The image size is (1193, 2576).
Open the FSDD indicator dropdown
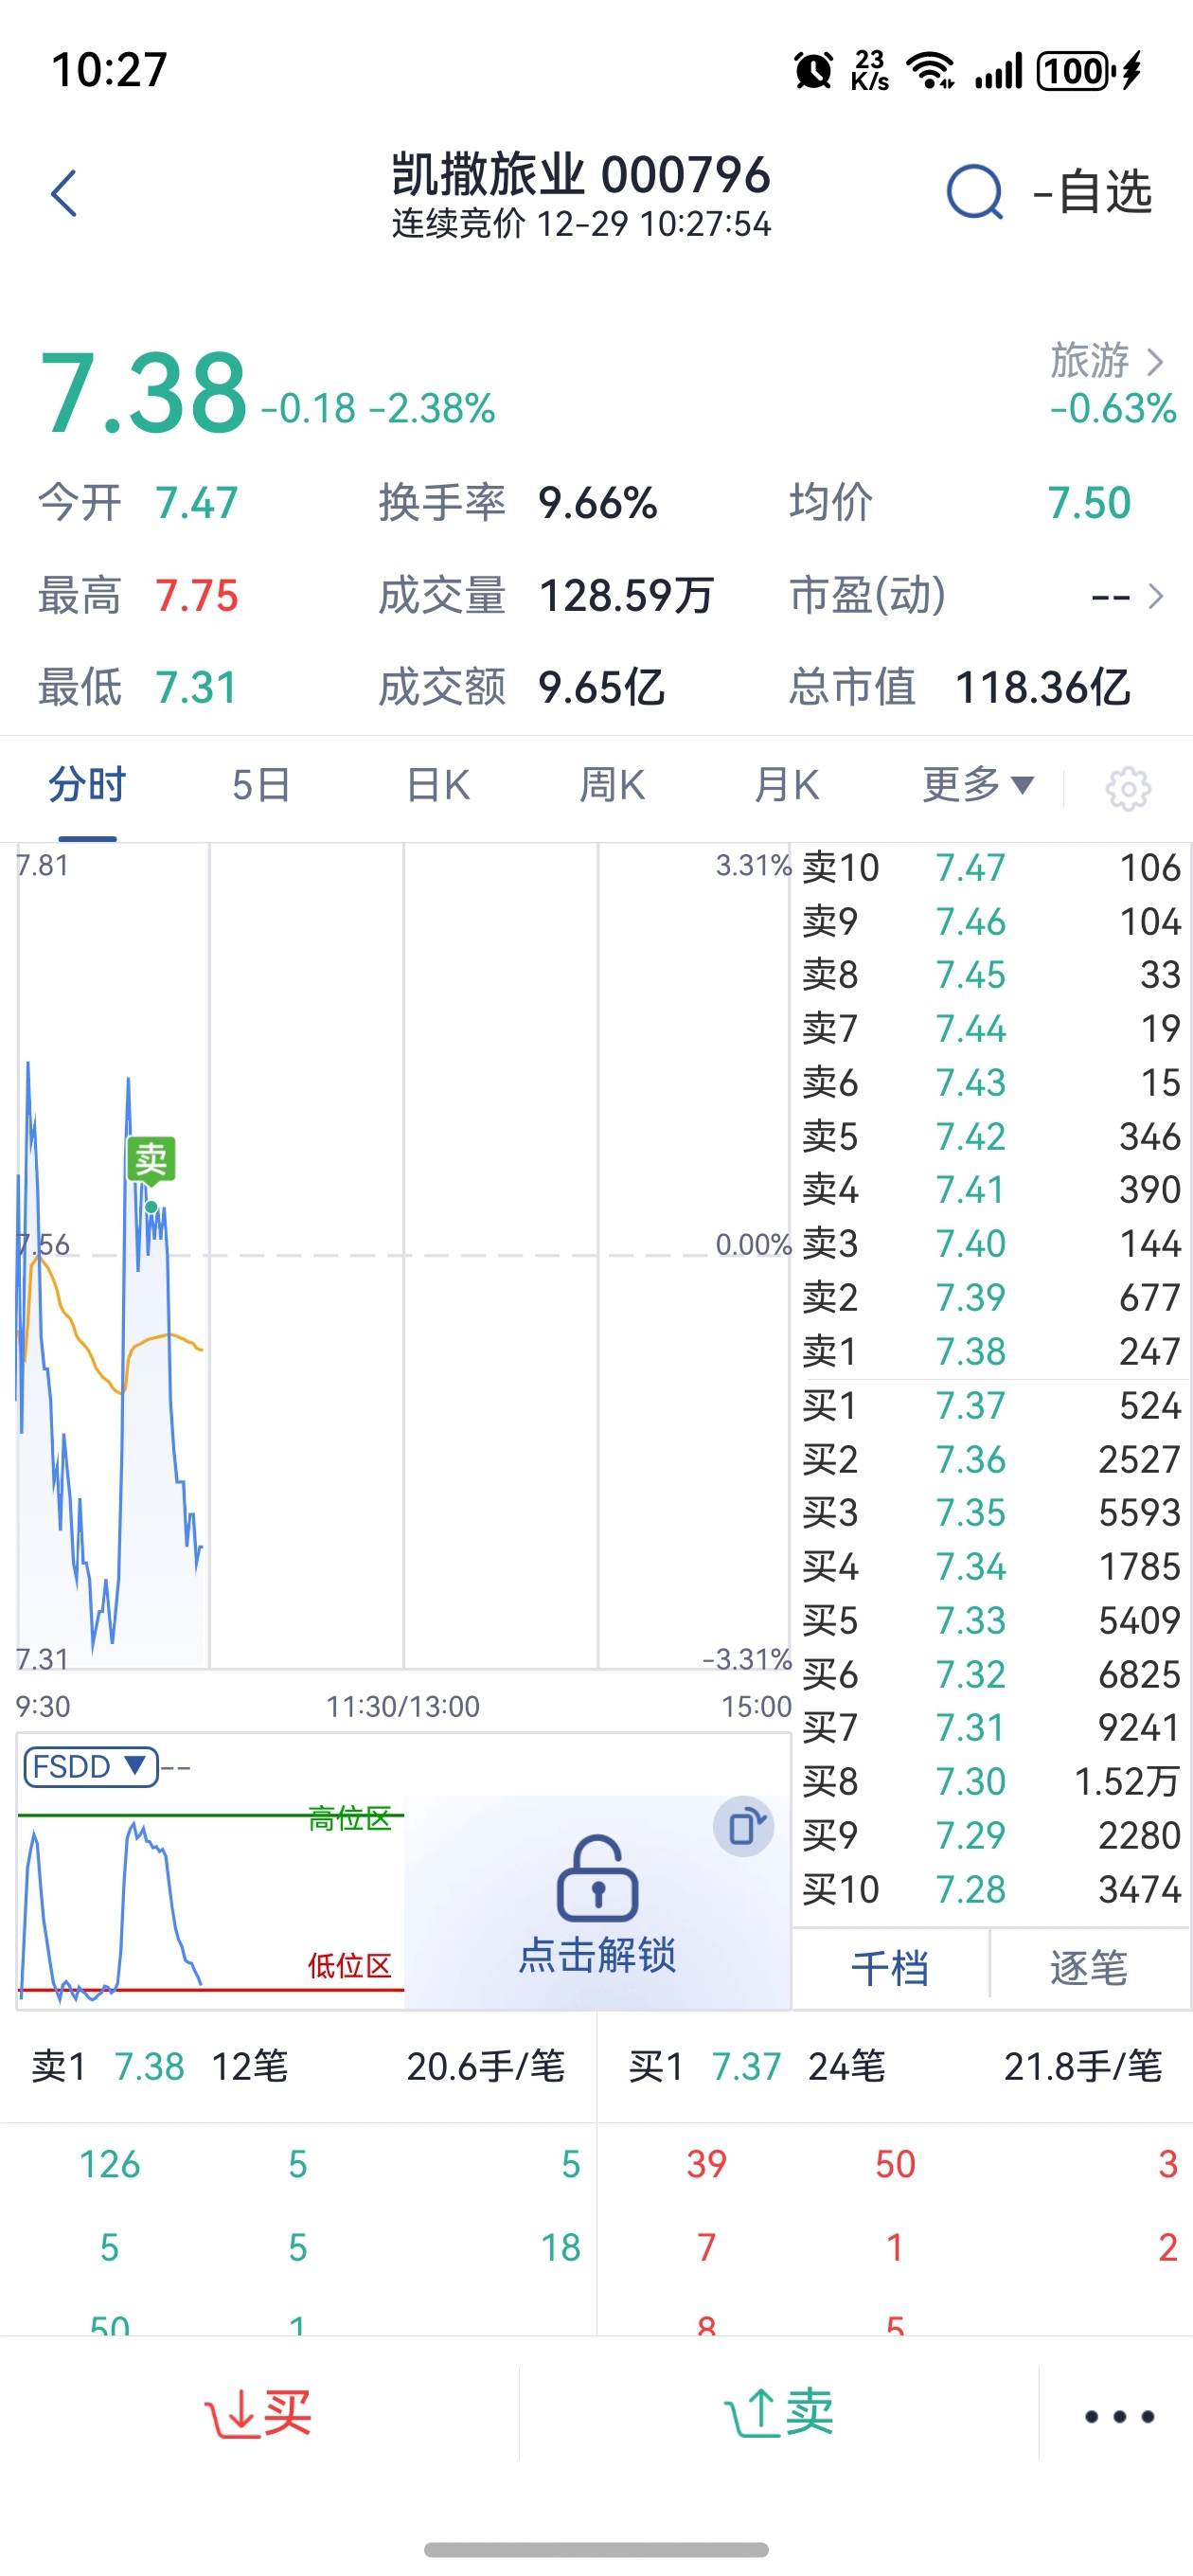[90, 1767]
